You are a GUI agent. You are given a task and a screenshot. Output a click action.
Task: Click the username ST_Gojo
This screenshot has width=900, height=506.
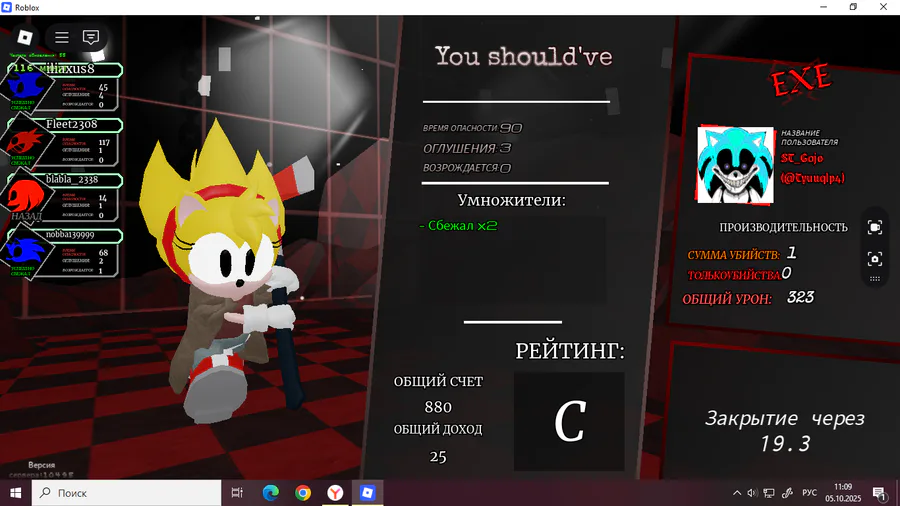pyautogui.click(x=802, y=158)
